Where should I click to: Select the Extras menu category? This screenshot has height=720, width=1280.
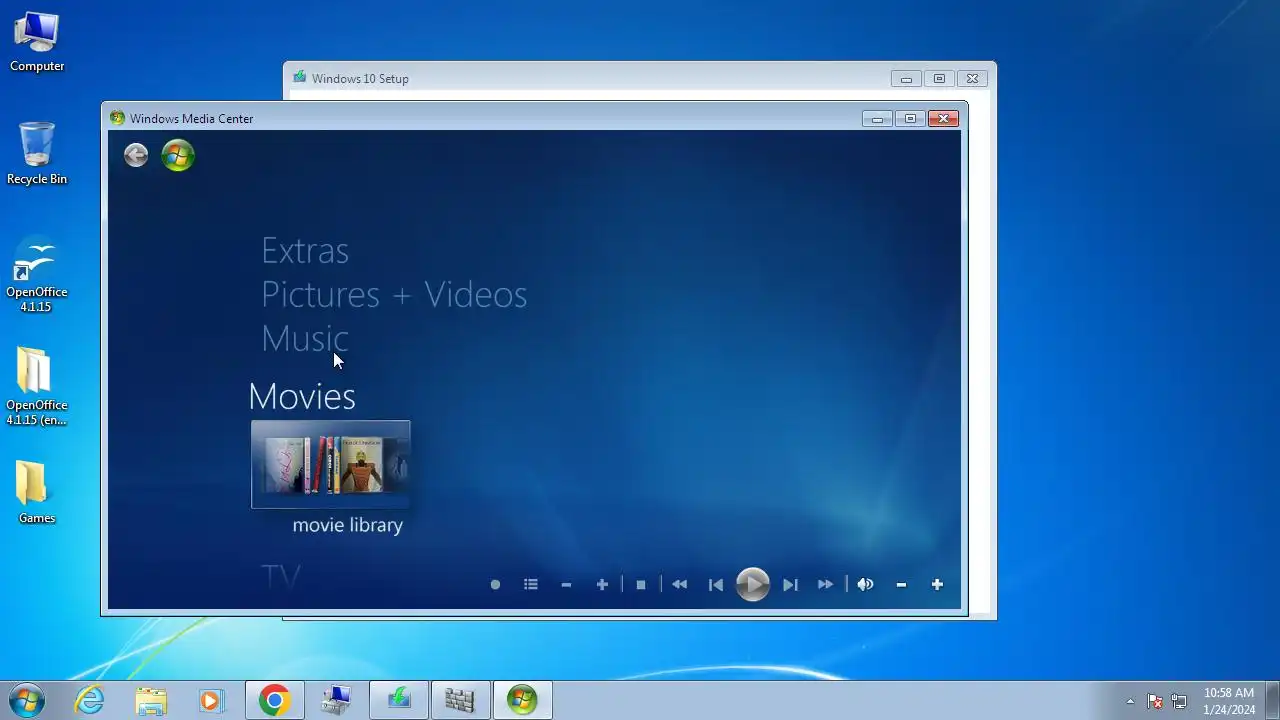(305, 250)
